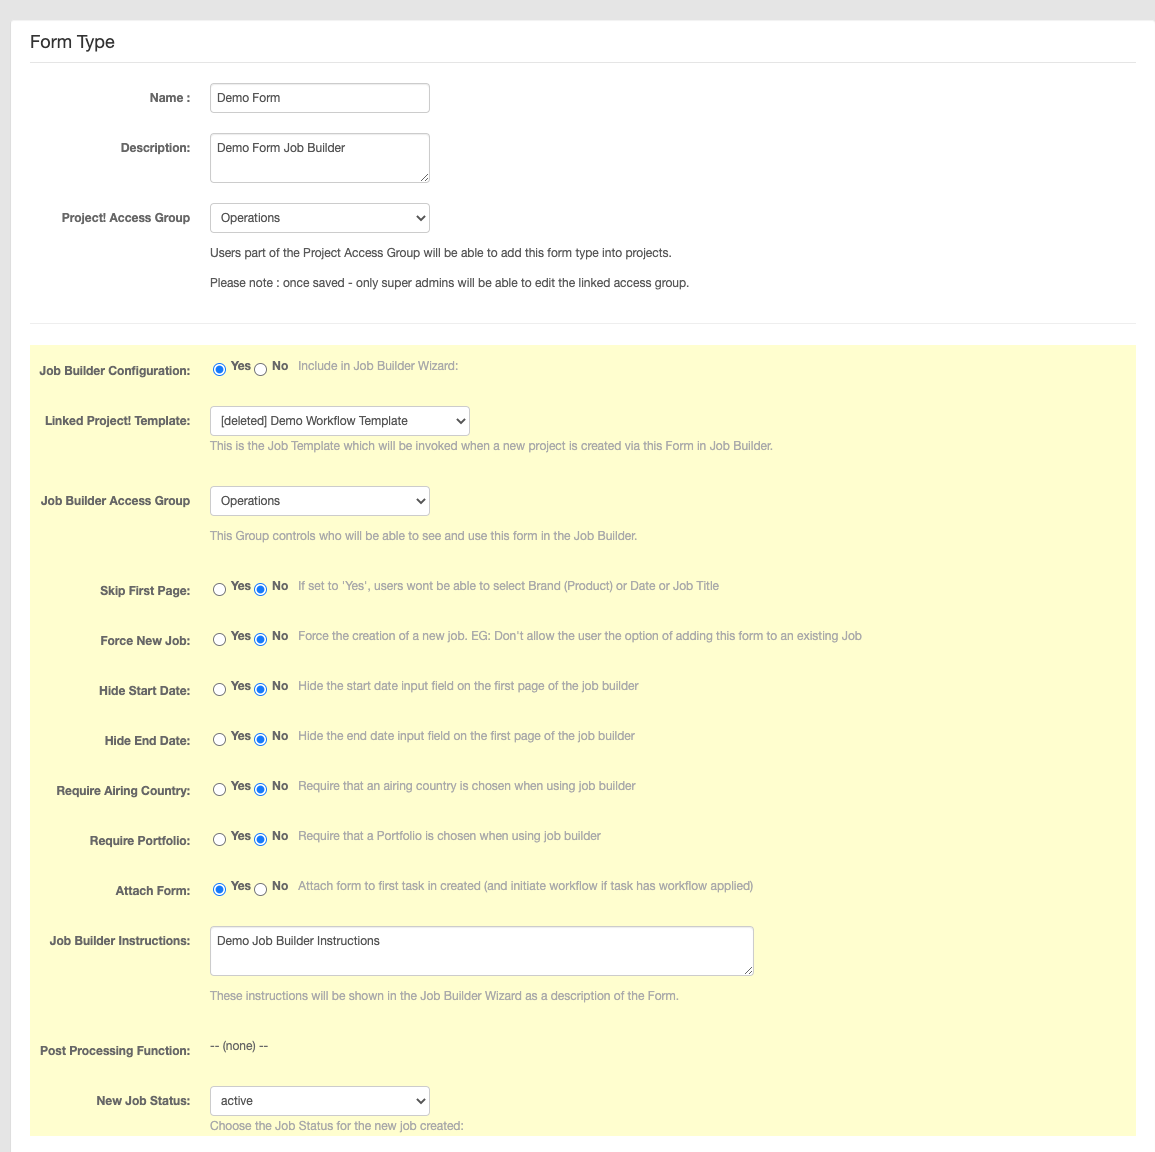Click the 'Job Builder Access Group' label

[115, 501]
